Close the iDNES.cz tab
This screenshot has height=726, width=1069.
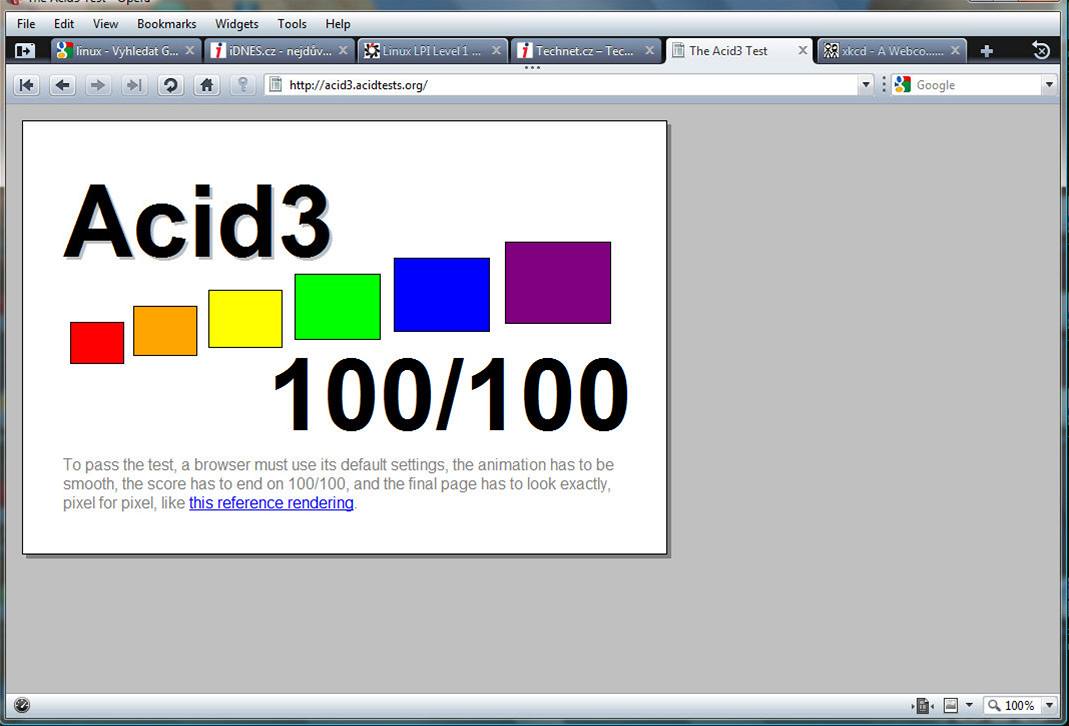tap(343, 51)
